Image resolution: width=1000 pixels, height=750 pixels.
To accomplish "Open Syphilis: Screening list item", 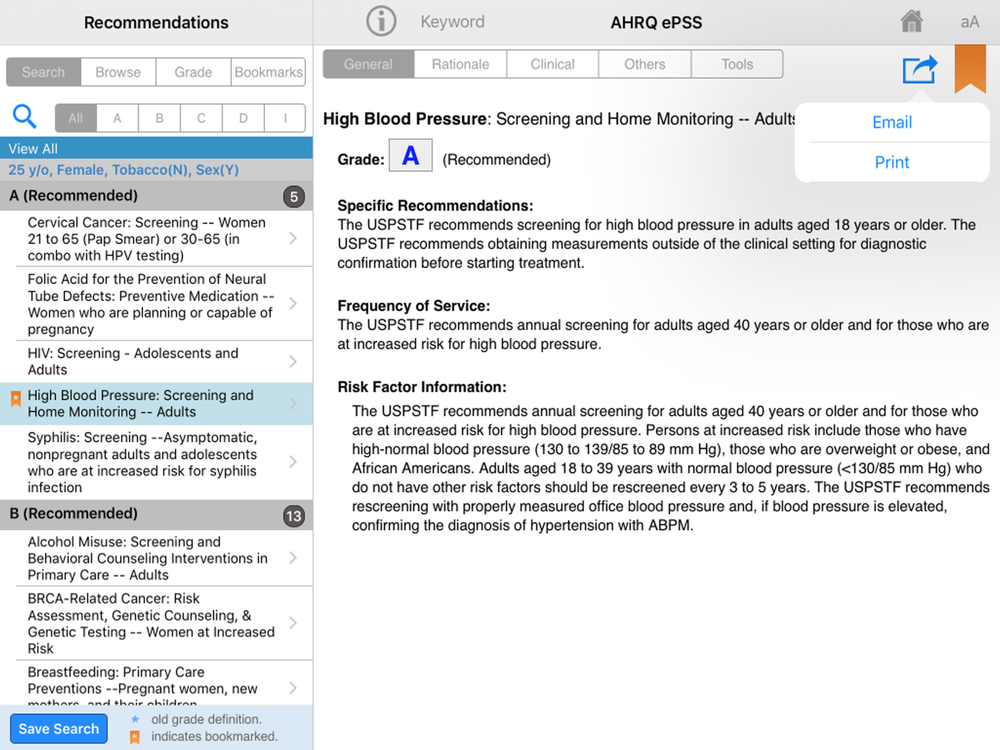I will (x=156, y=462).
